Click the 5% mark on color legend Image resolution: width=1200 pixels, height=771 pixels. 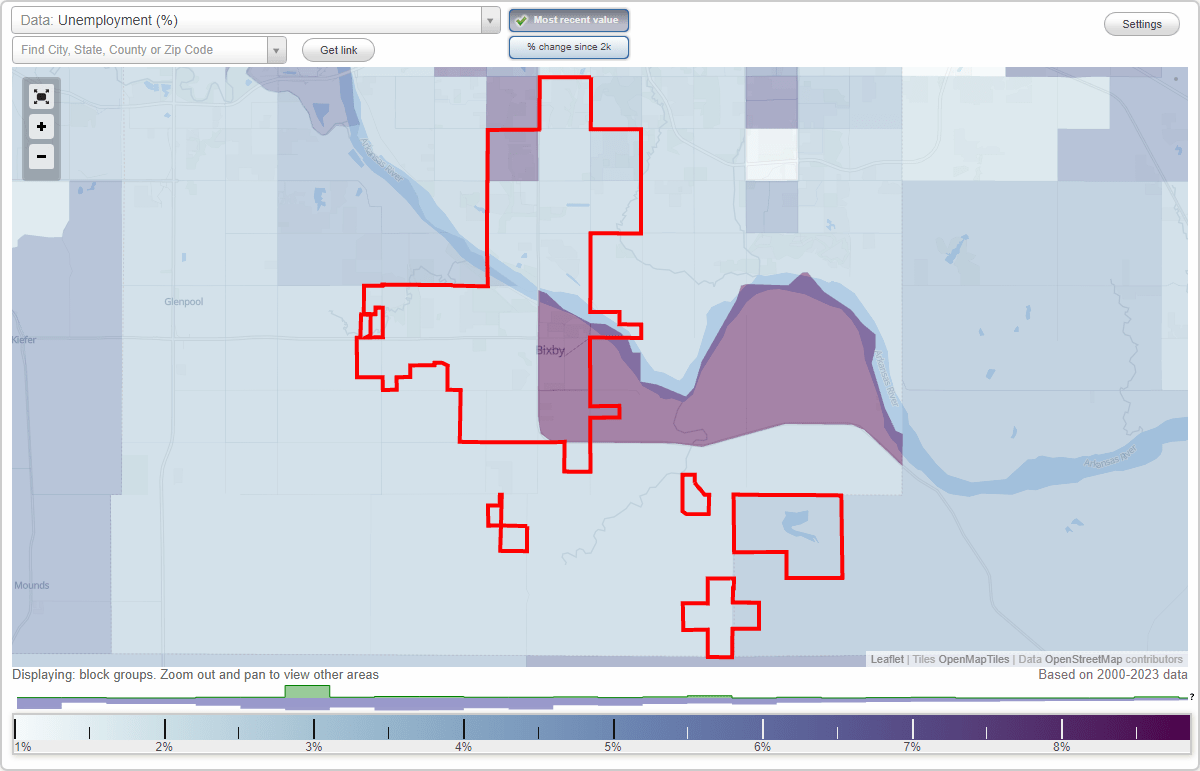(613, 746)
